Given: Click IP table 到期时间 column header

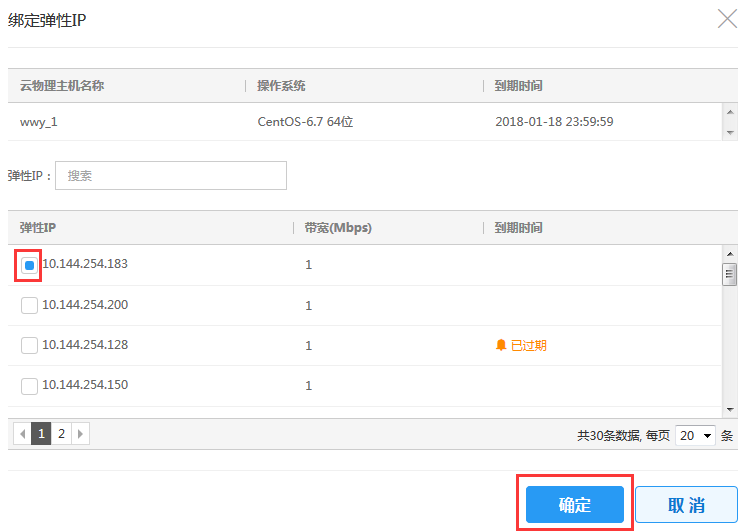Looking at the screenshot, I should tap(518, 227).
